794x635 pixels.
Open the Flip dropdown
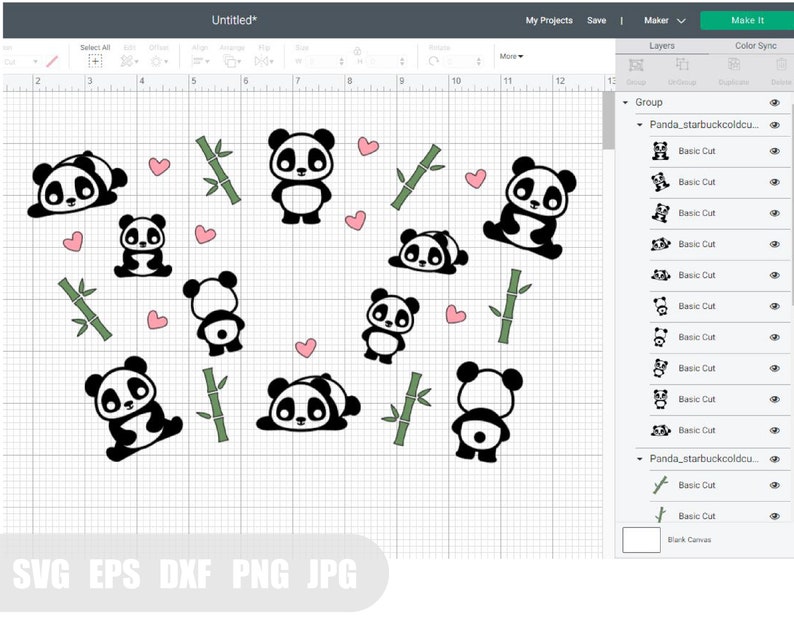264,61
